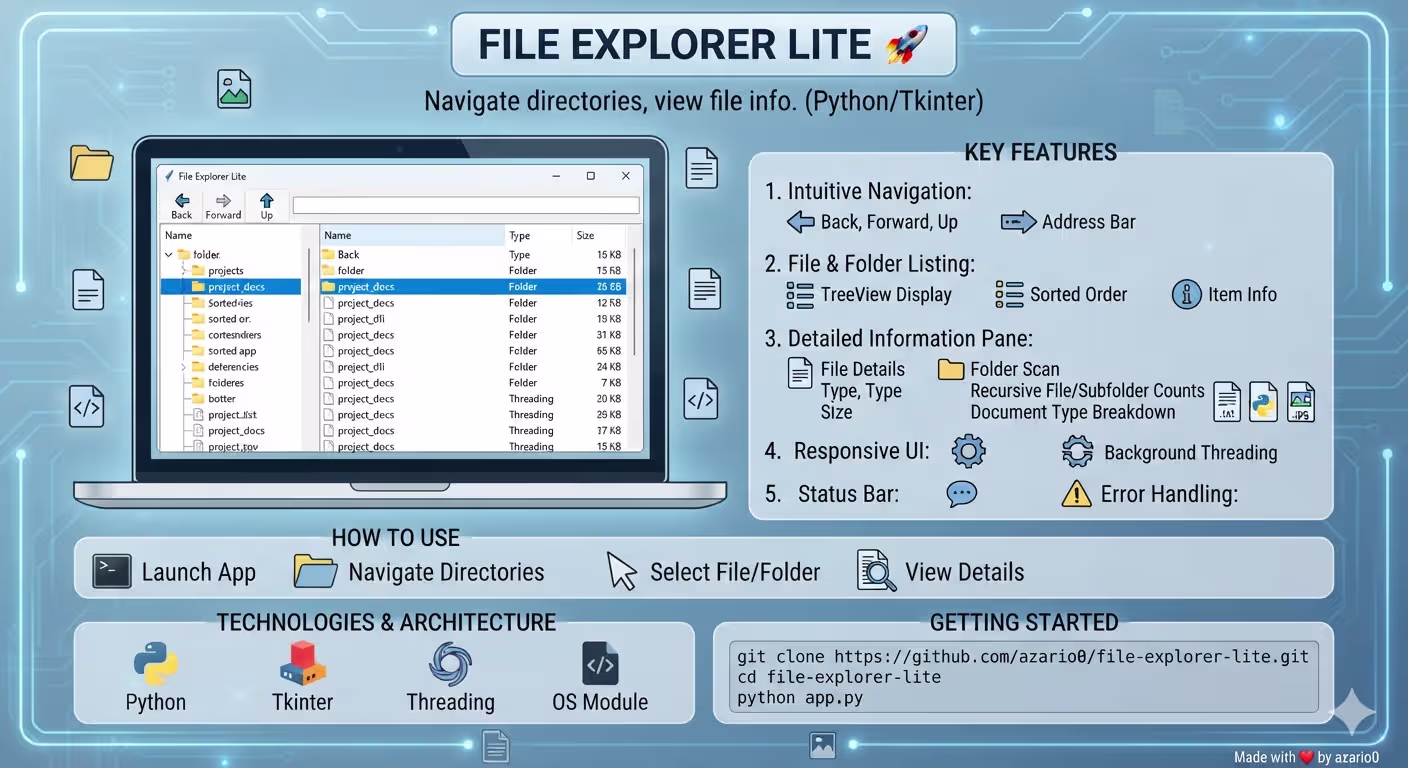This screenshot has height=768, width=1408.
Task: Click the Background Threading gear-arrows icon
Action: point(1077,452)
